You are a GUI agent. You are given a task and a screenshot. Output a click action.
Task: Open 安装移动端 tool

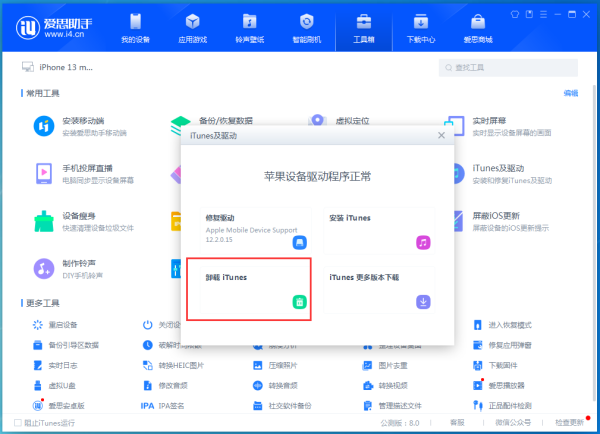pos(45,126)
